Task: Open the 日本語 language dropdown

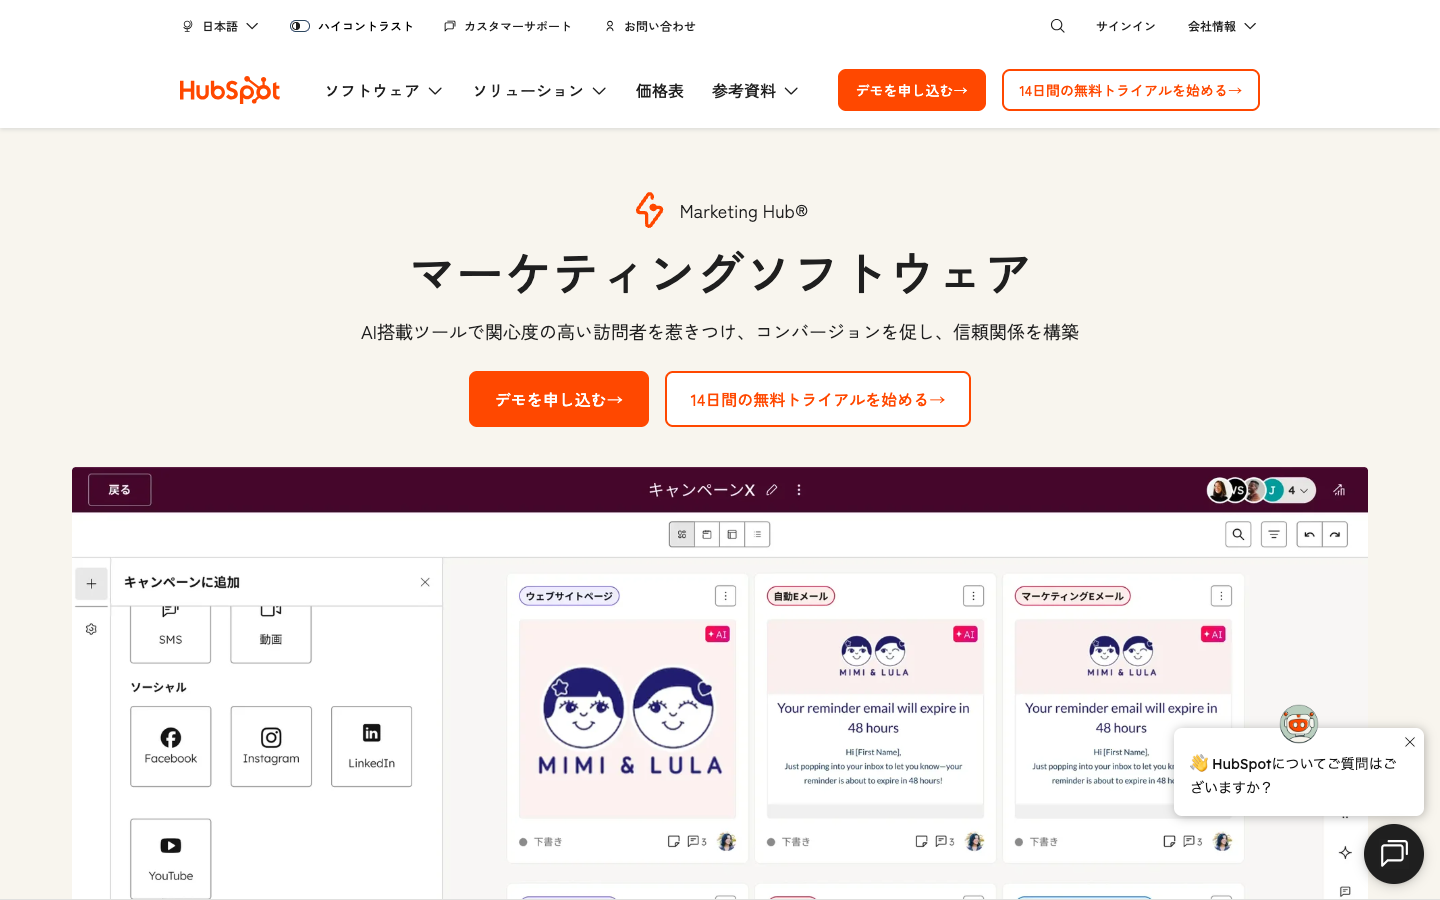Action: point(221,26)
